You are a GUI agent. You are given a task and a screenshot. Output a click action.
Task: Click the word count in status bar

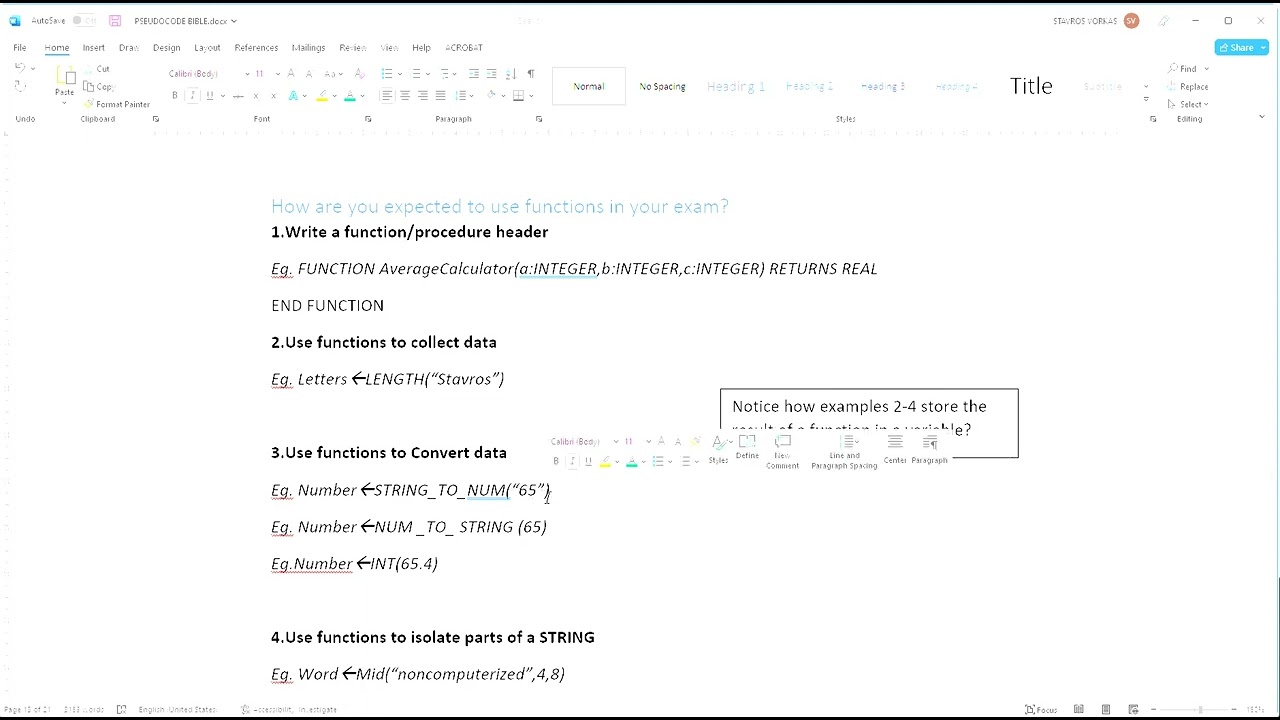[x=83, y=709]
